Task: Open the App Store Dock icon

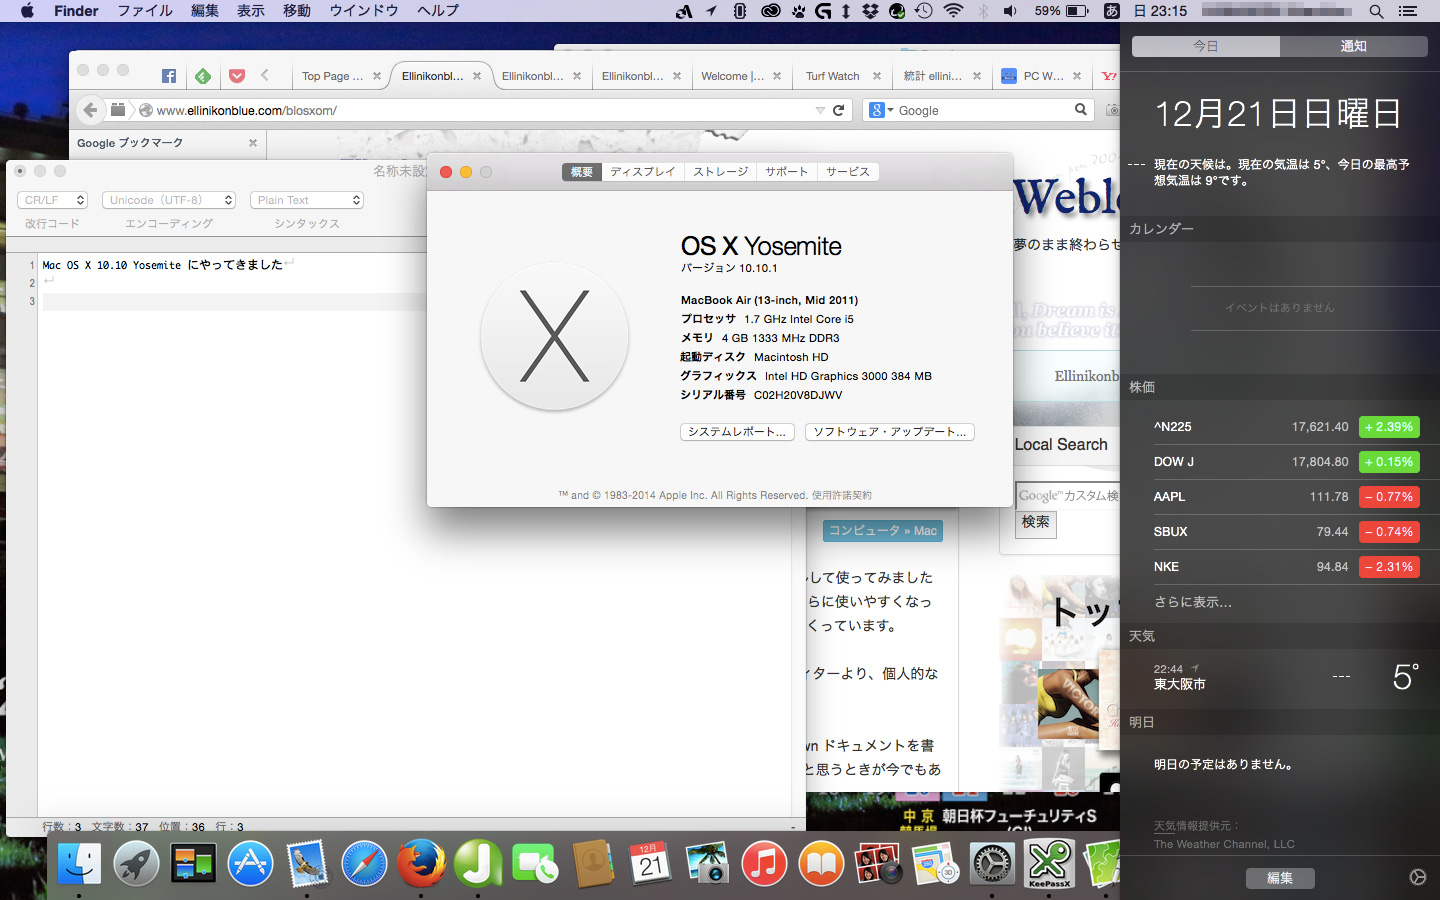Action: click(x=250, y=863)
